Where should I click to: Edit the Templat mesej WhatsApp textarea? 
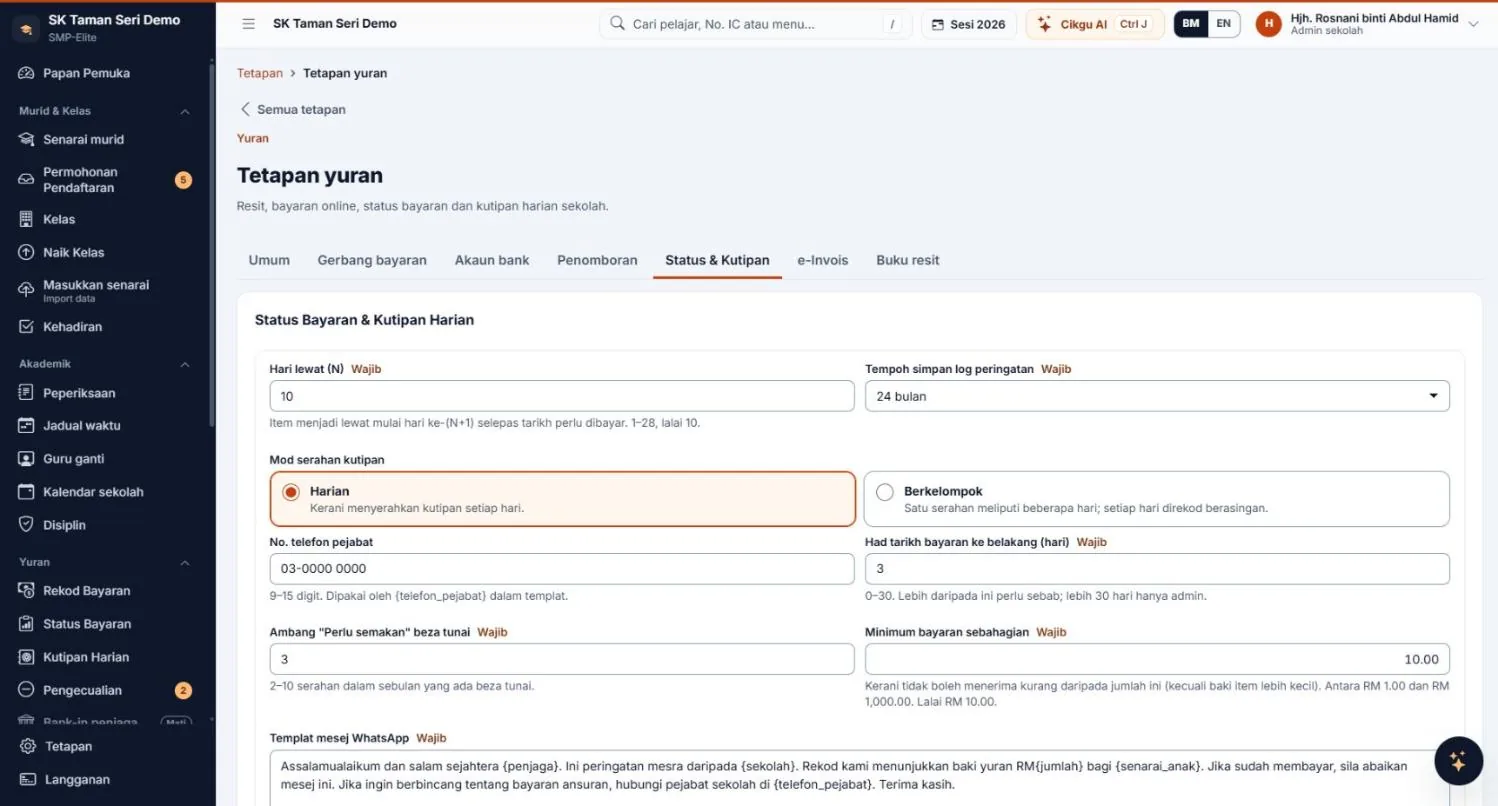pyautogui.click(x=859, y=778)
